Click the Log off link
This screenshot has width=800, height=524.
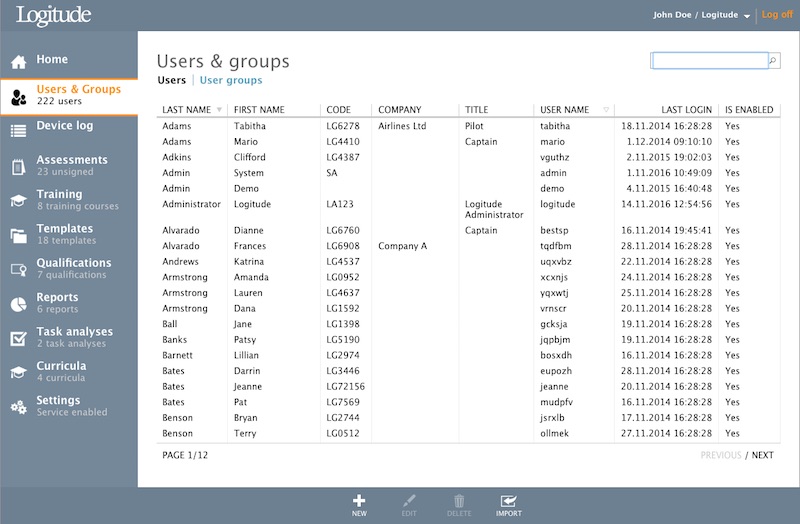pyautogui.click(x=777, y=15)
